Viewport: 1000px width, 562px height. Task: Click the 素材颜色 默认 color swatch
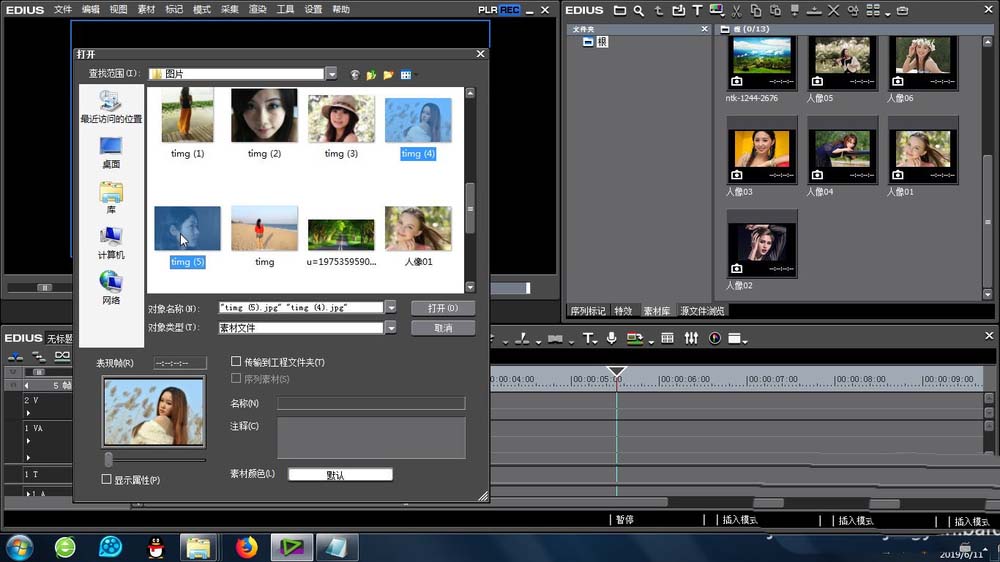coord(340,475)
